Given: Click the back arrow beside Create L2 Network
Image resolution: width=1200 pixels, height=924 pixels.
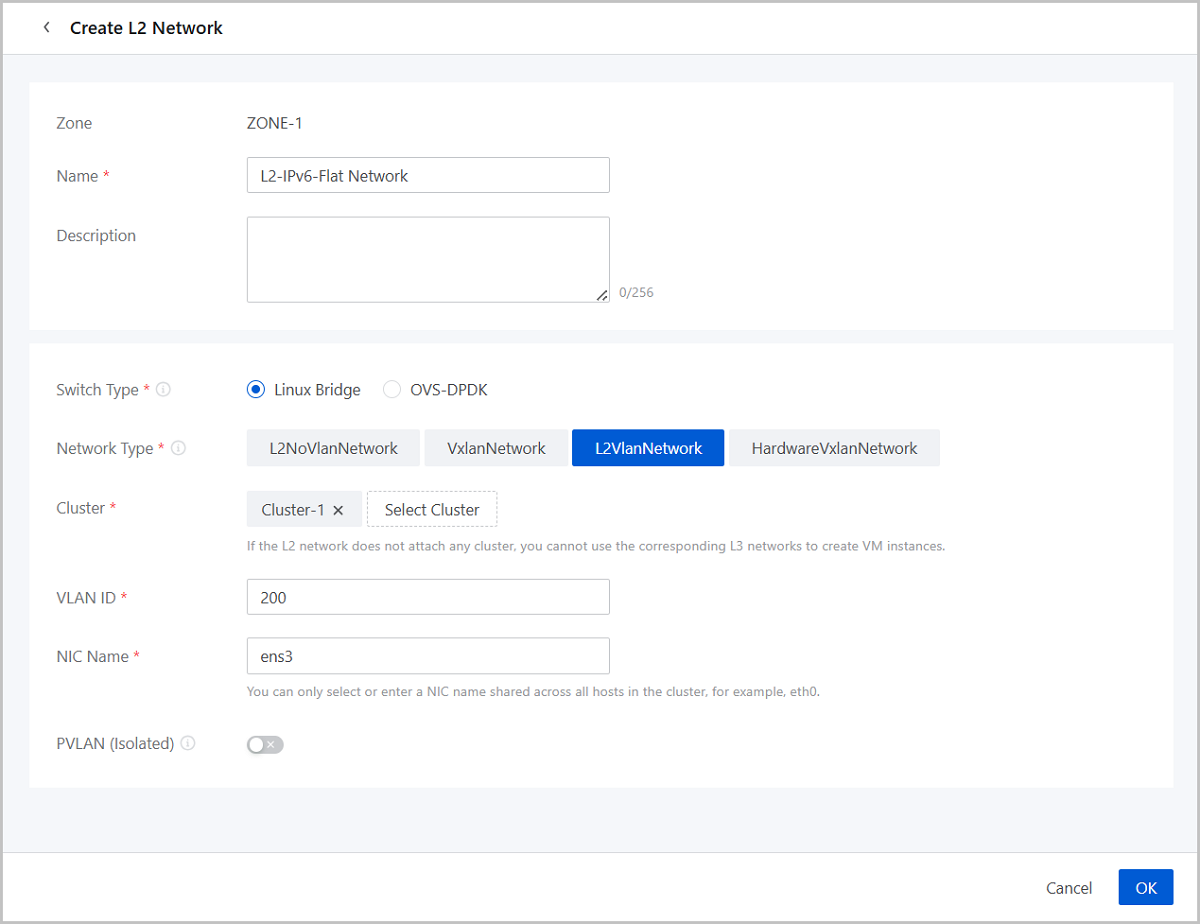Looking at the screenshot, I should [46, 28].
